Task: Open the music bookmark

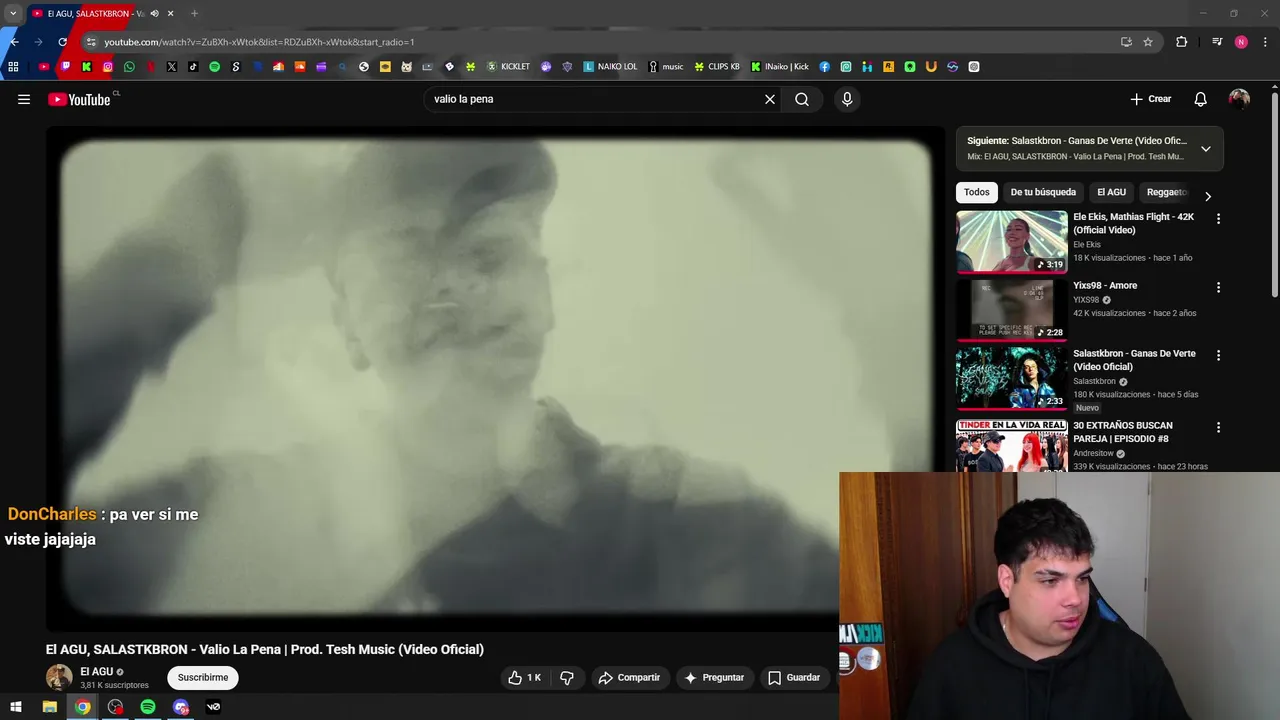Action: click(x=666, y=67)
